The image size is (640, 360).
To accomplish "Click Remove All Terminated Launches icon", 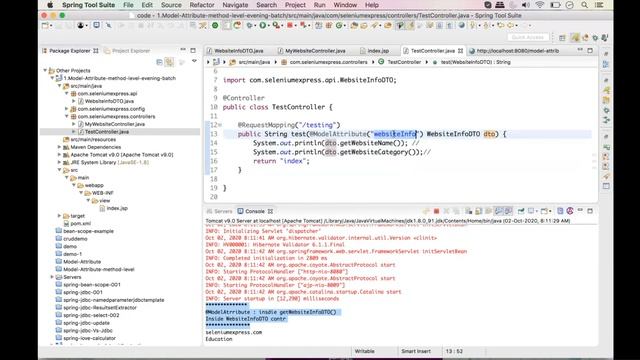I will click(x=456, y=211).
